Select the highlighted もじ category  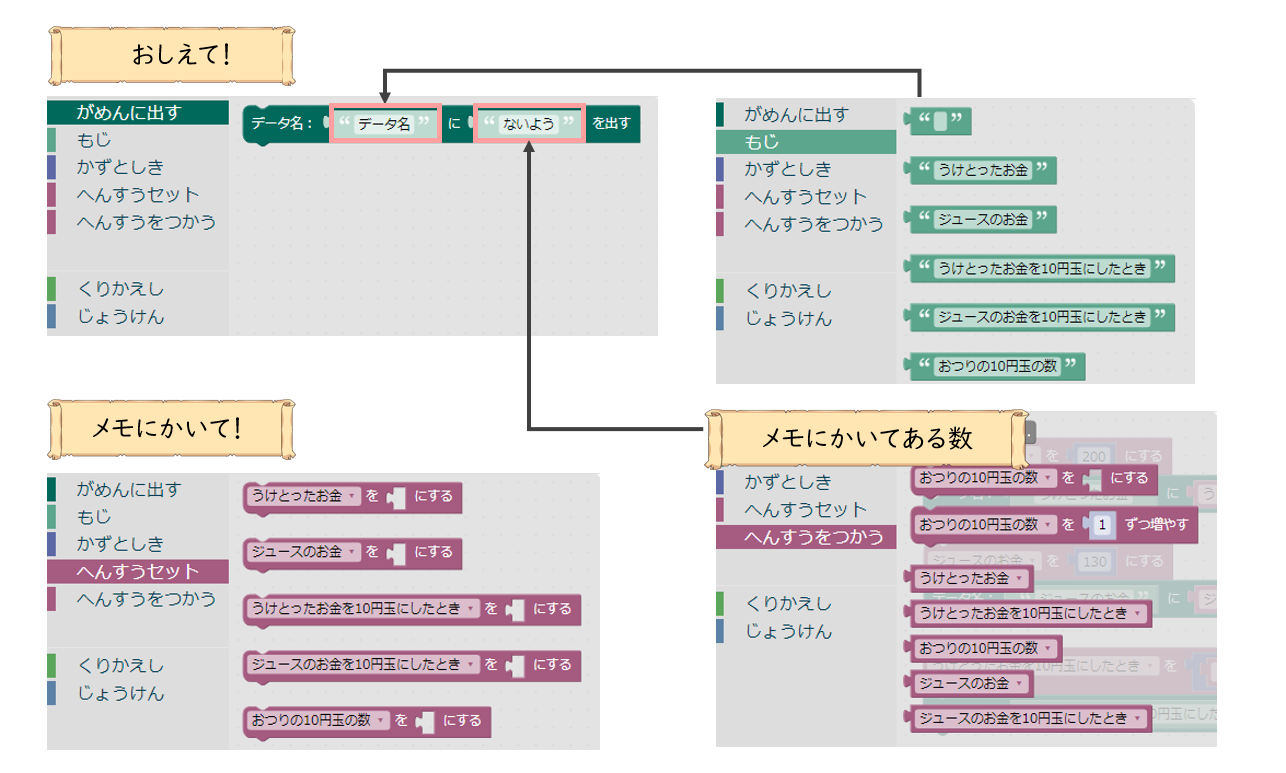point(805,142)
